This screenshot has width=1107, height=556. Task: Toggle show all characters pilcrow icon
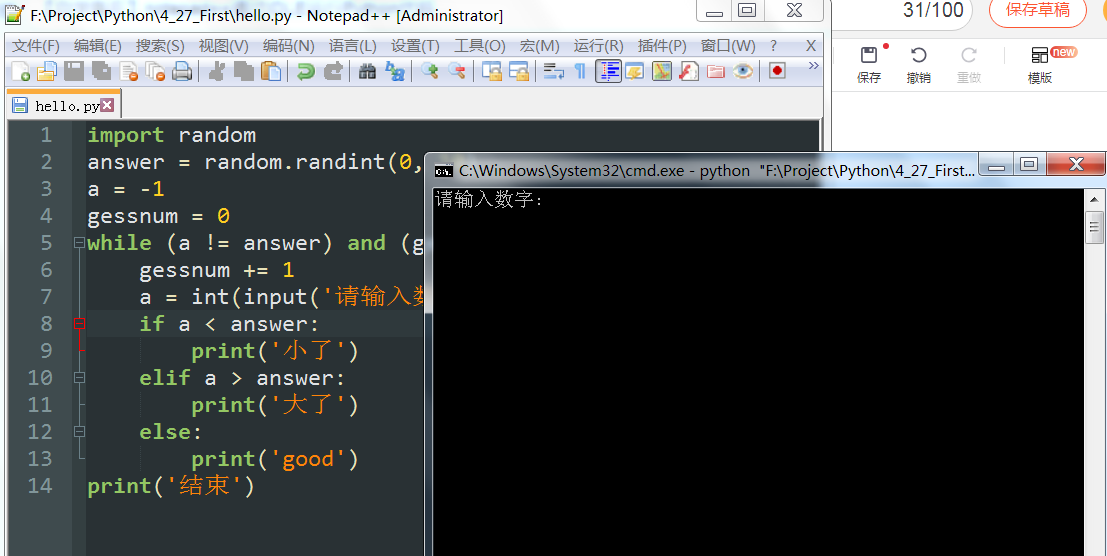[x=580, y=71]
